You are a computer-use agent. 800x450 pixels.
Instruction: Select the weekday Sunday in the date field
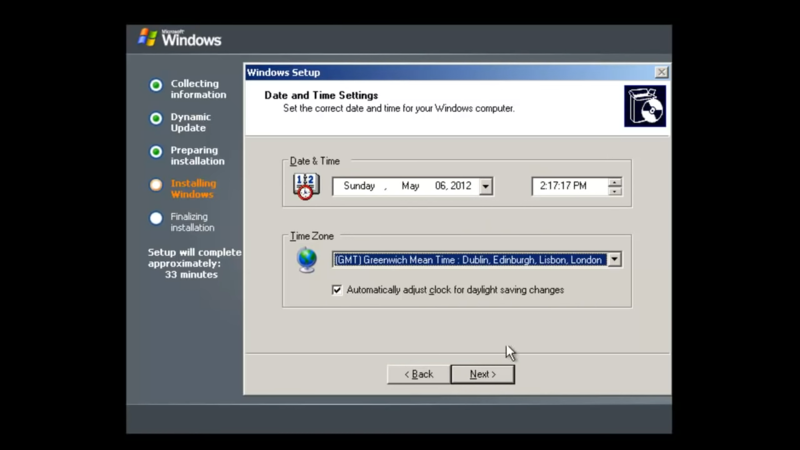(x=359, y=186)
